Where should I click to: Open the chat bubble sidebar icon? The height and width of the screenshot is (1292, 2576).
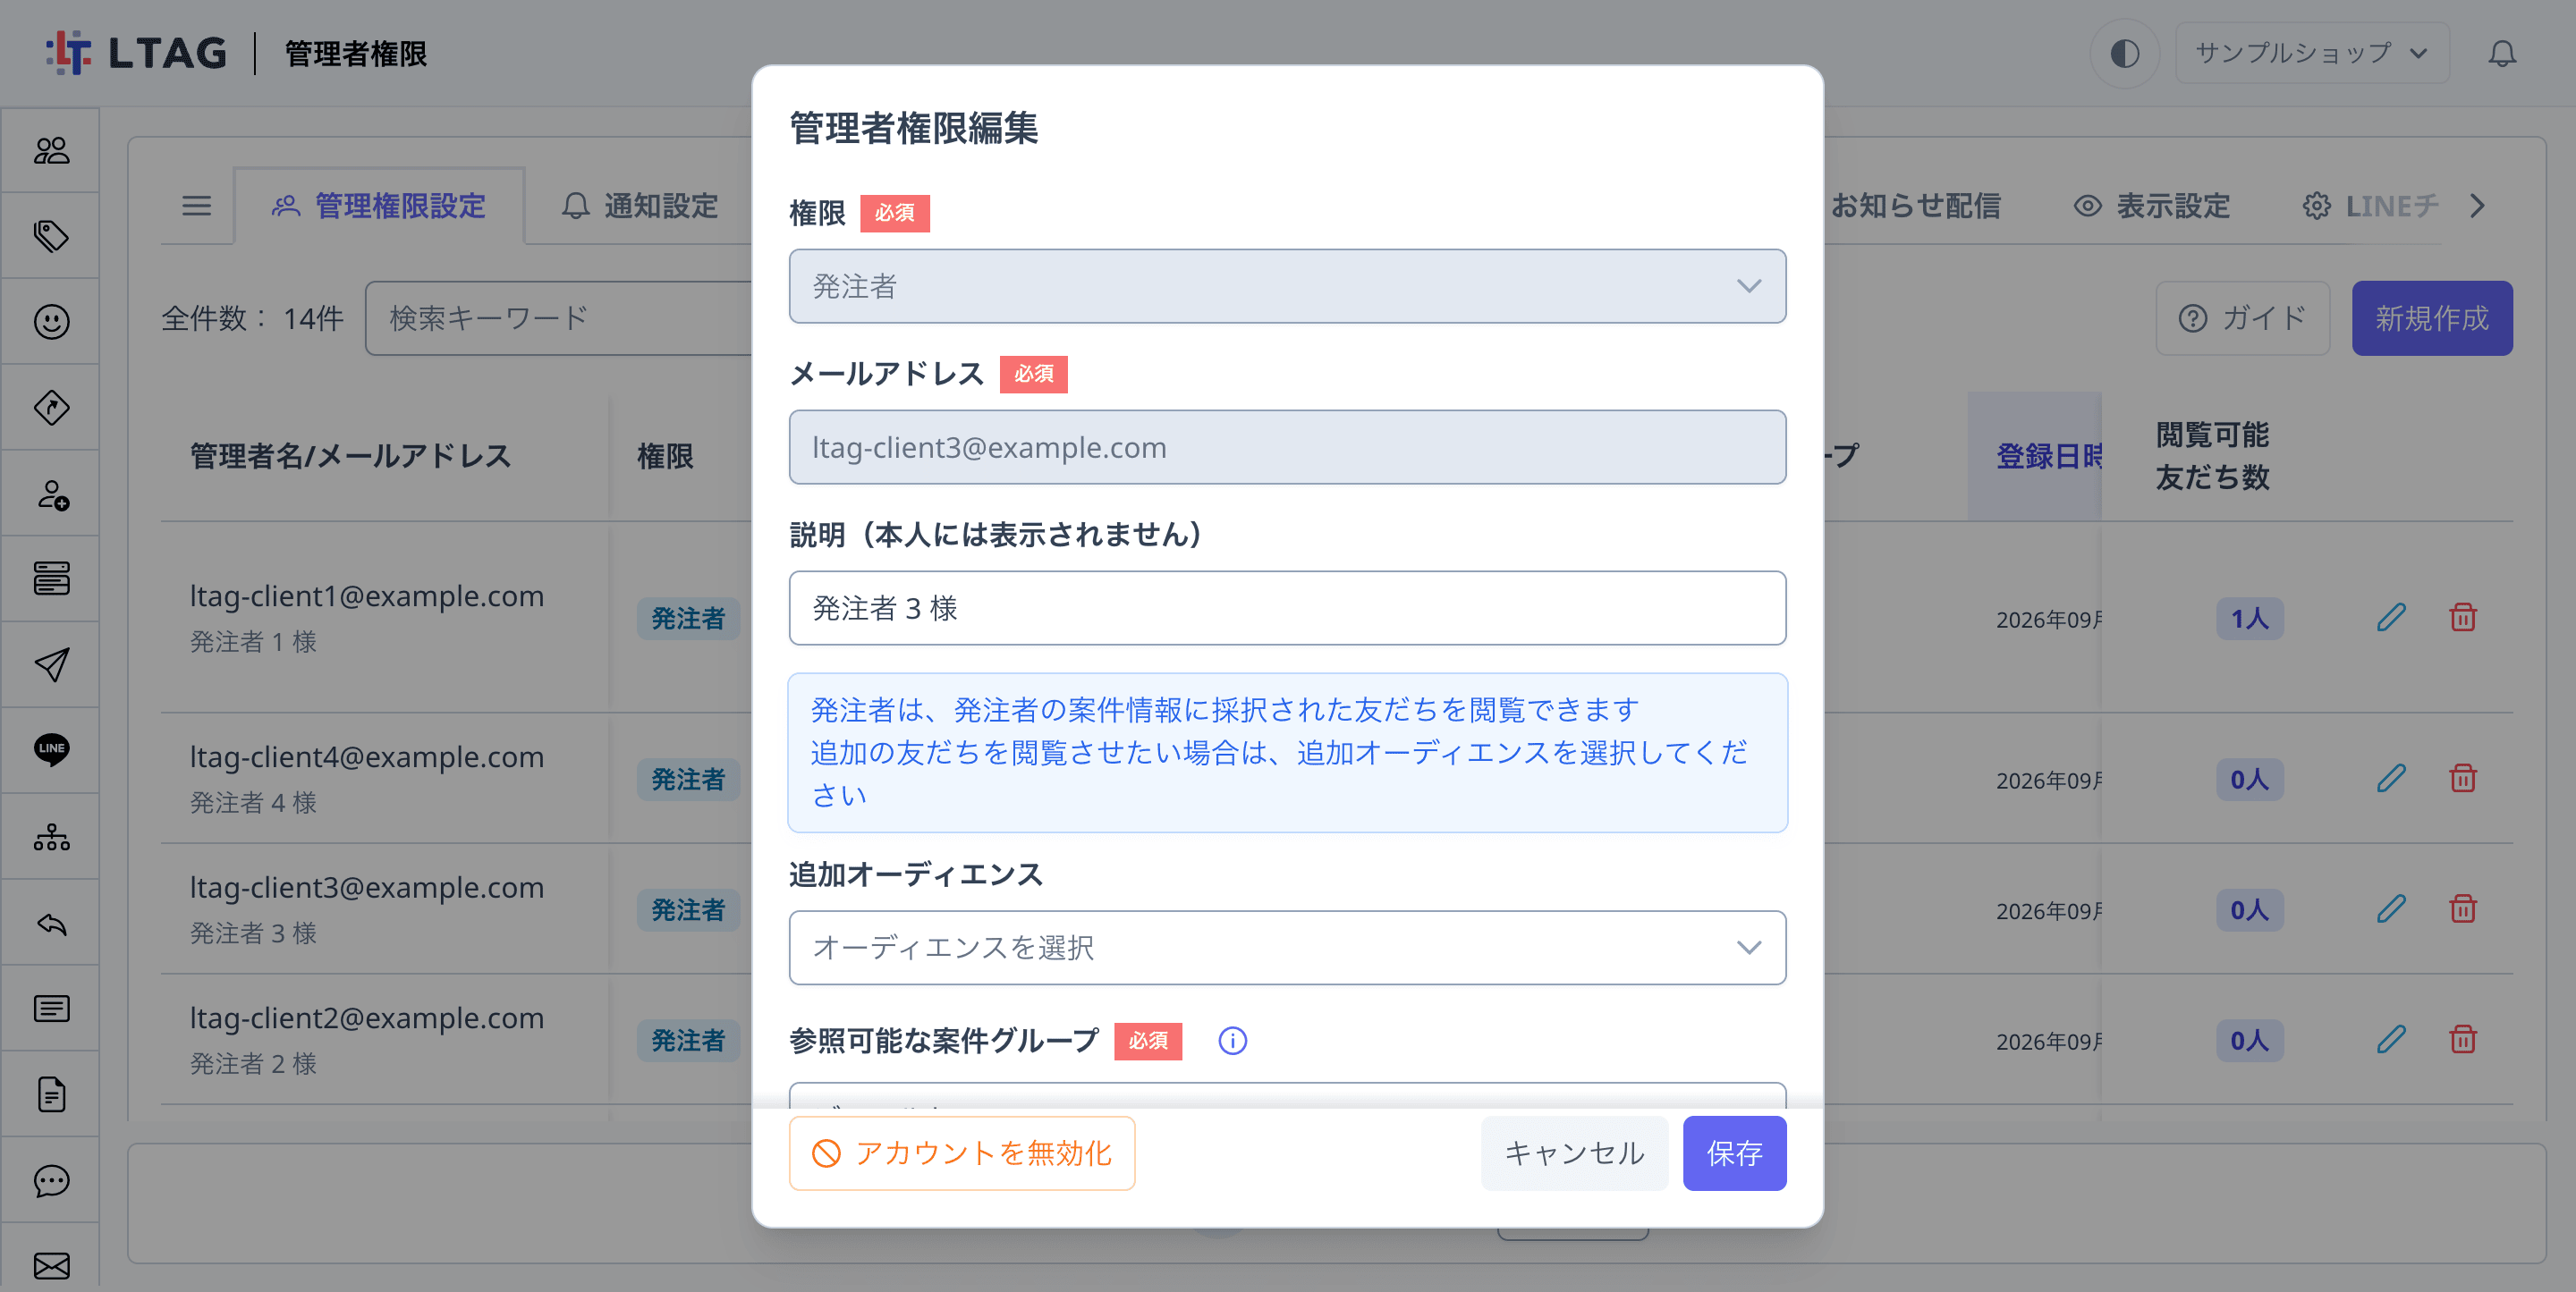(51, 1180)
